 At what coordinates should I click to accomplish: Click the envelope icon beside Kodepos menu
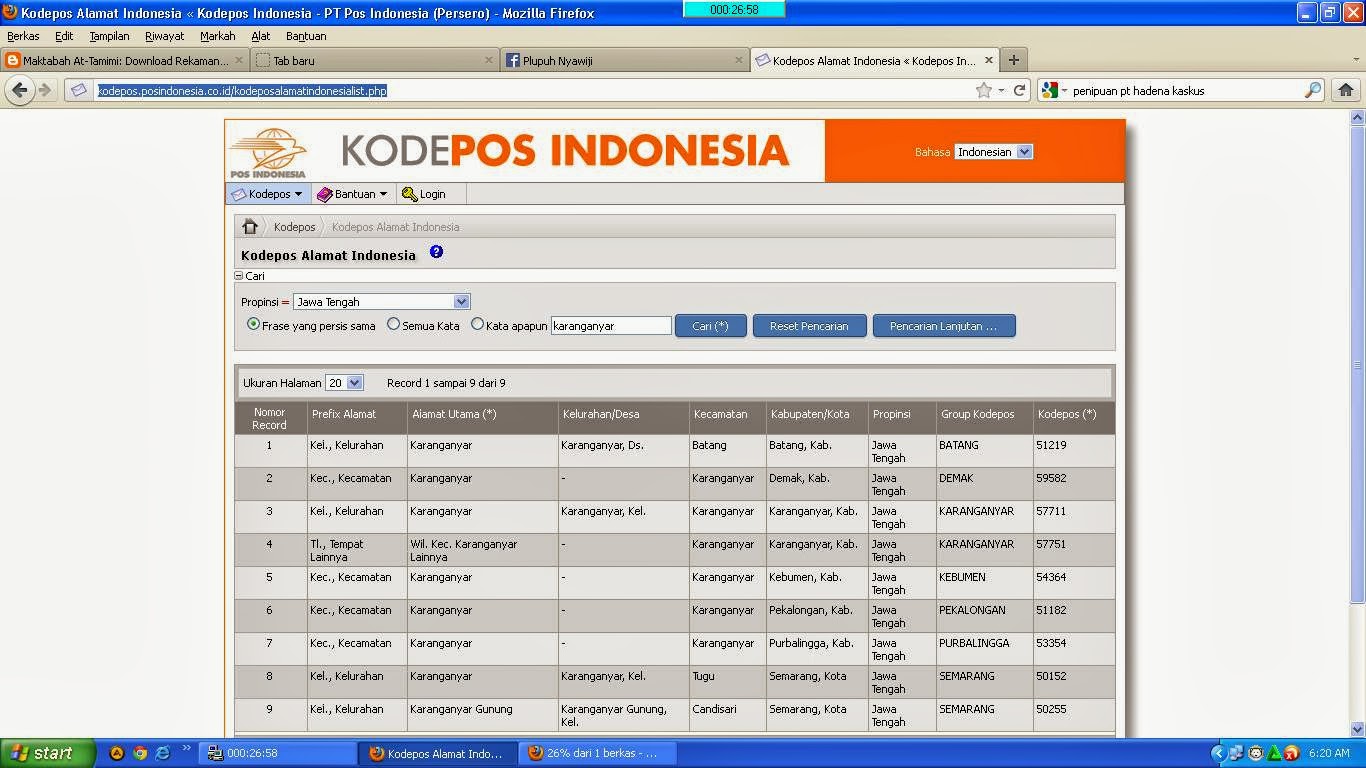240,193
